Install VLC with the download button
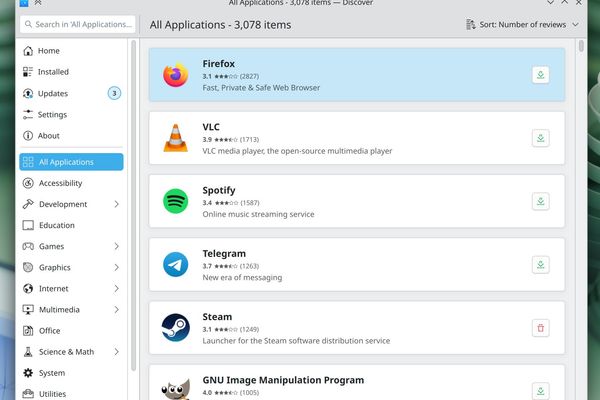The height and width of the screenshot is (400, 600). coord(540,138)
